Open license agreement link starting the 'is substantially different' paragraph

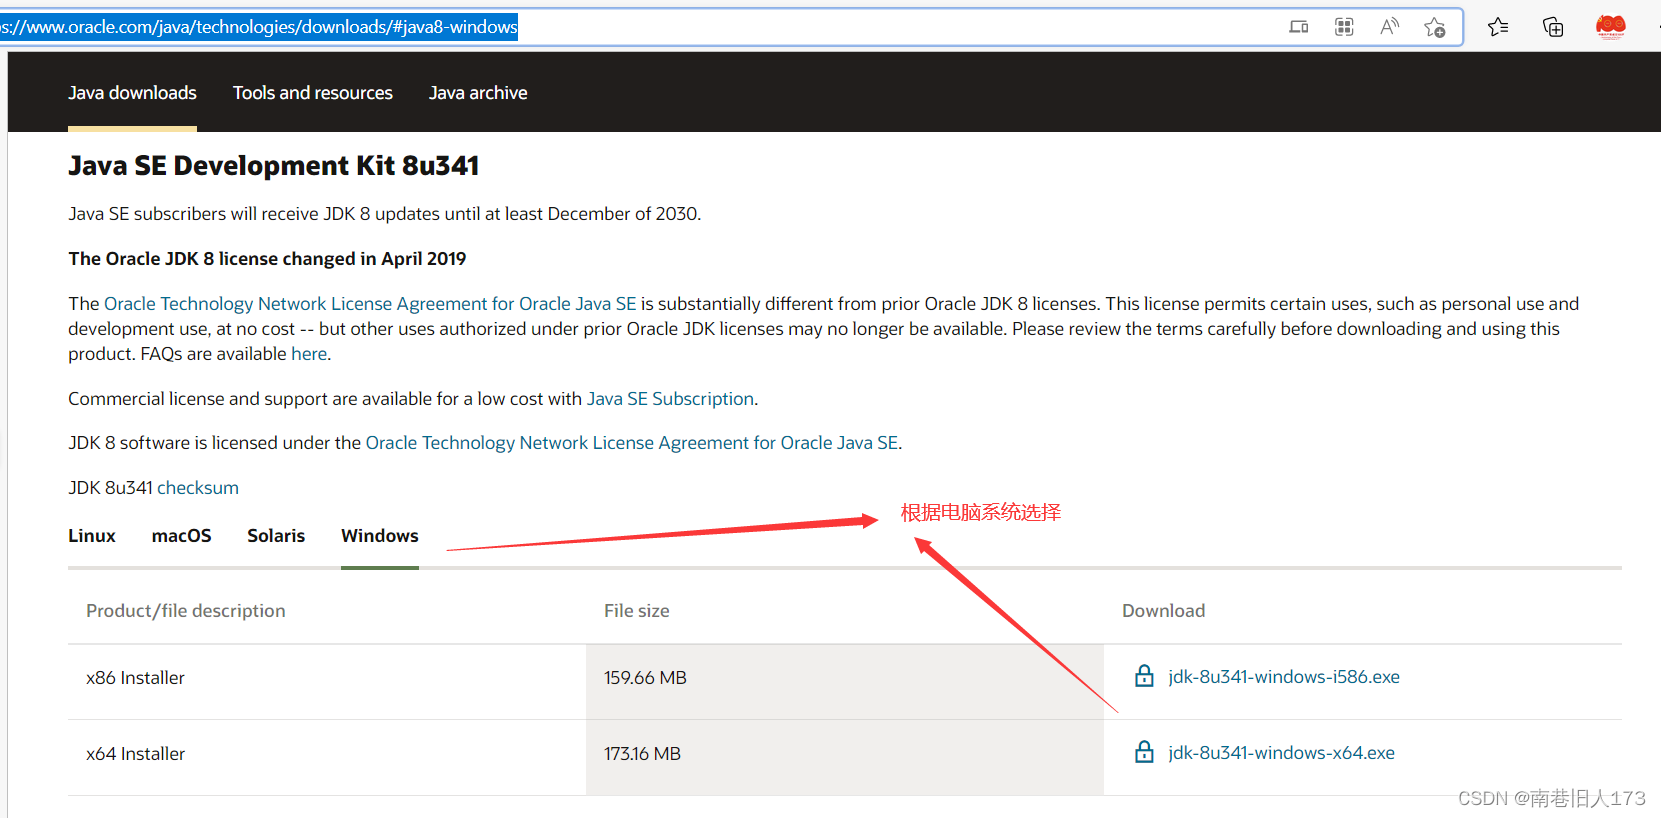point(370,304)
